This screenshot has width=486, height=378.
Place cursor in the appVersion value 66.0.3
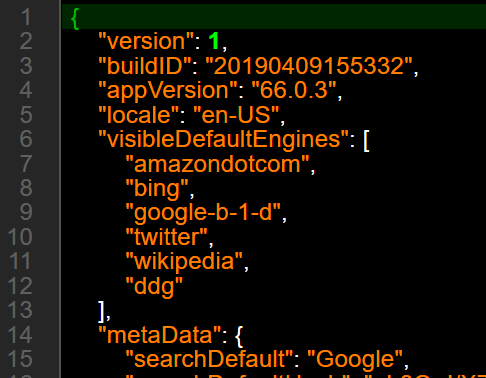click(x=294, y=90)
